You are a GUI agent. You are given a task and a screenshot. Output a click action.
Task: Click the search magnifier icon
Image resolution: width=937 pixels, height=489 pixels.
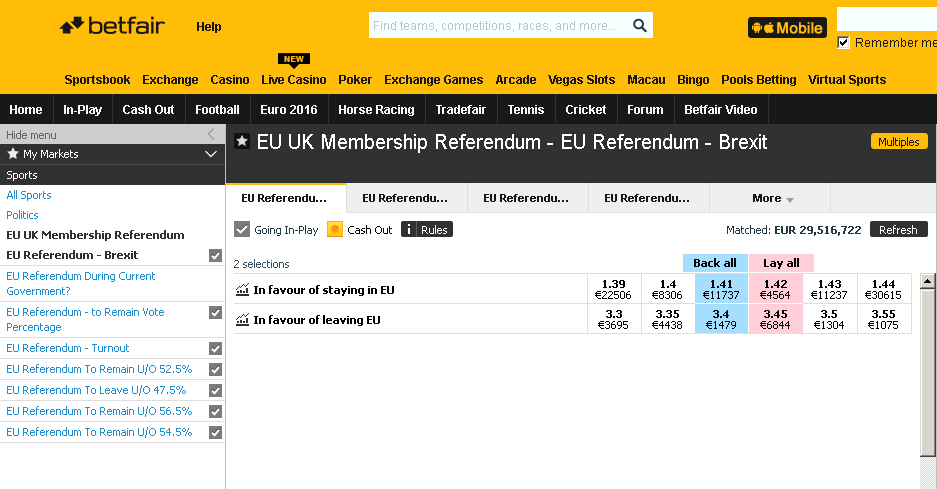[x=640, y=26]
